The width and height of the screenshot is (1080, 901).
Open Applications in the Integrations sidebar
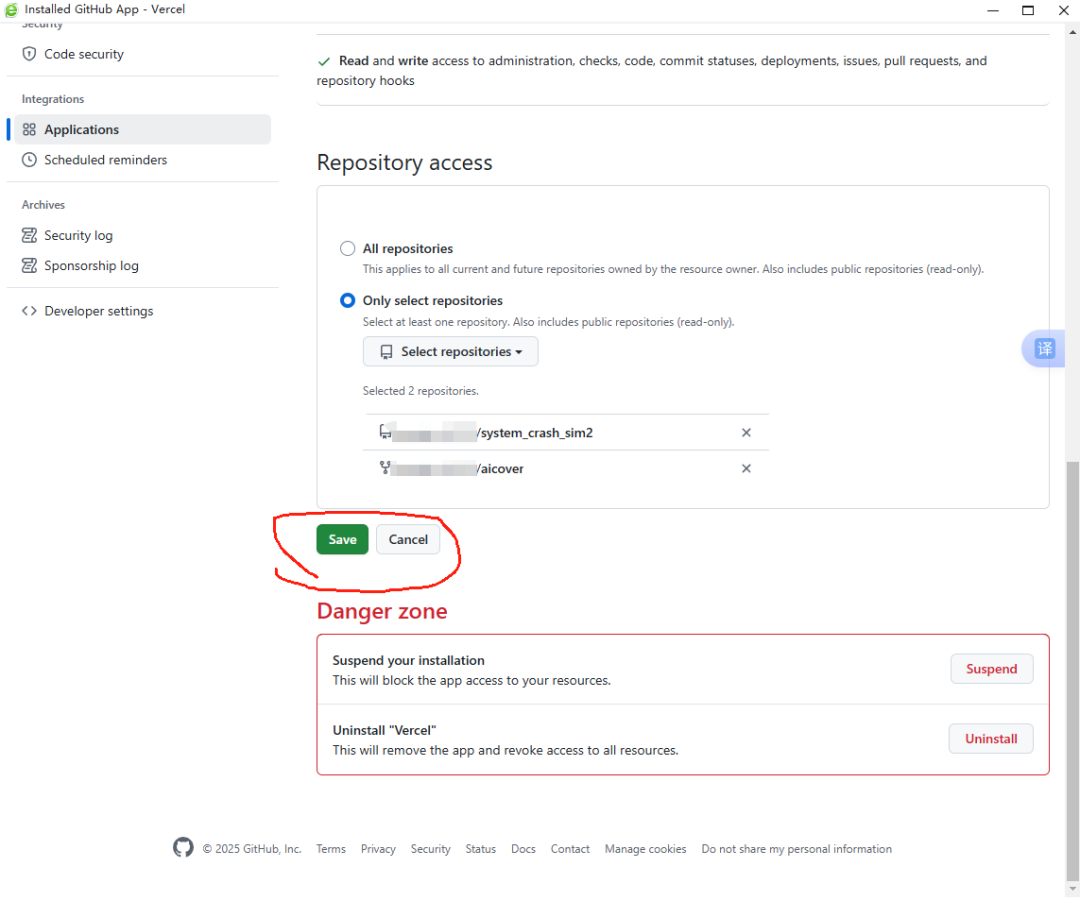pos(81,130)
